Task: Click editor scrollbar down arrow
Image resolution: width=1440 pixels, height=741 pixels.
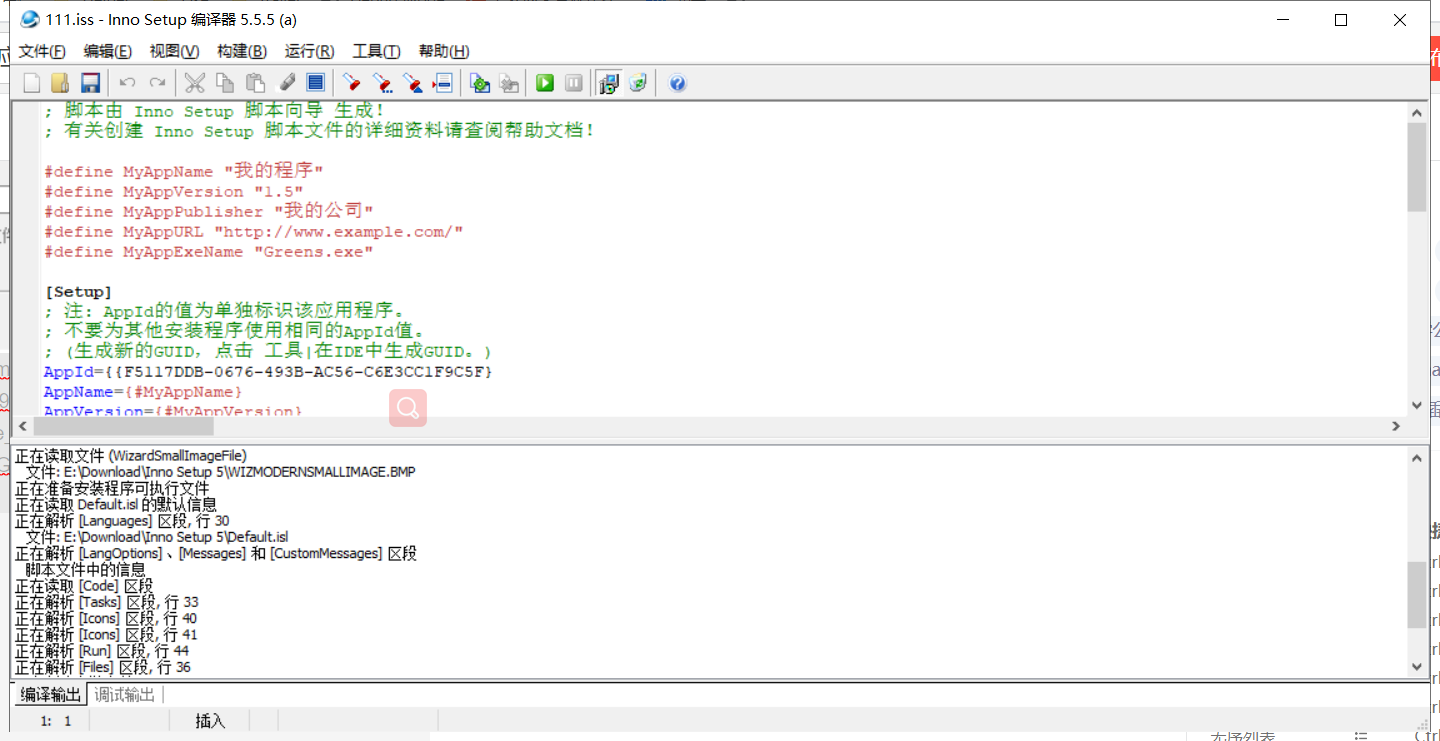Action: tap(1416, 405)
